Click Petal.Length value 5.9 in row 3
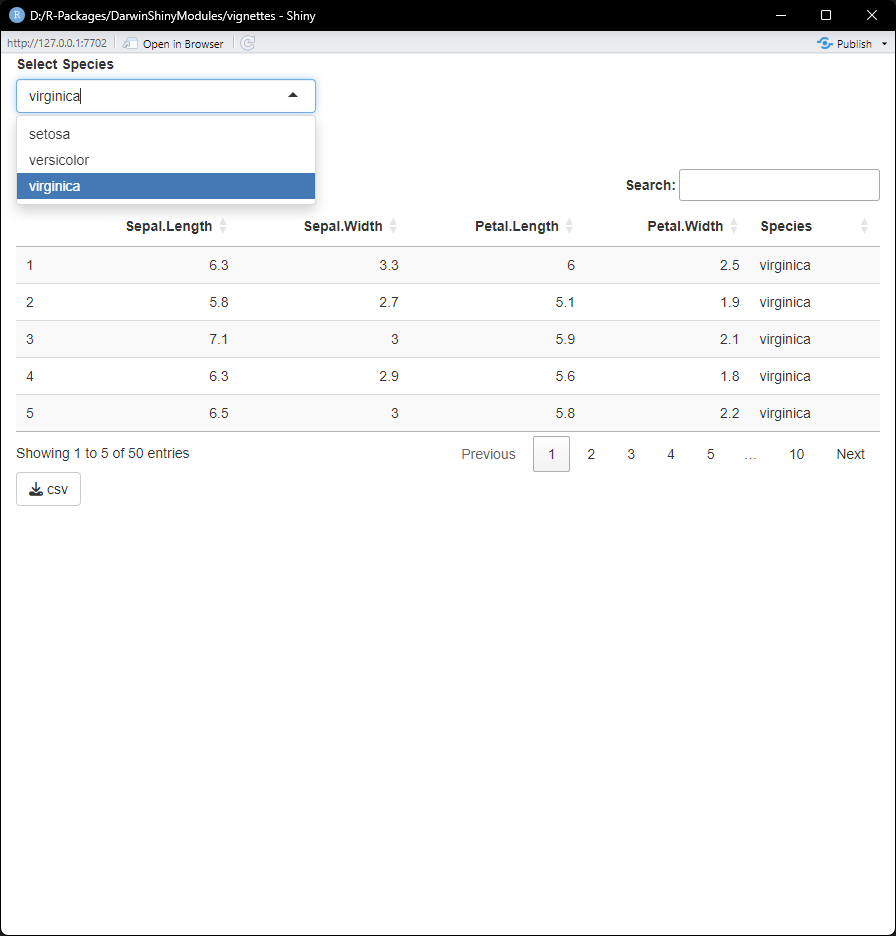The width and height of the screenshot is (896, 936). pos(565,339)
